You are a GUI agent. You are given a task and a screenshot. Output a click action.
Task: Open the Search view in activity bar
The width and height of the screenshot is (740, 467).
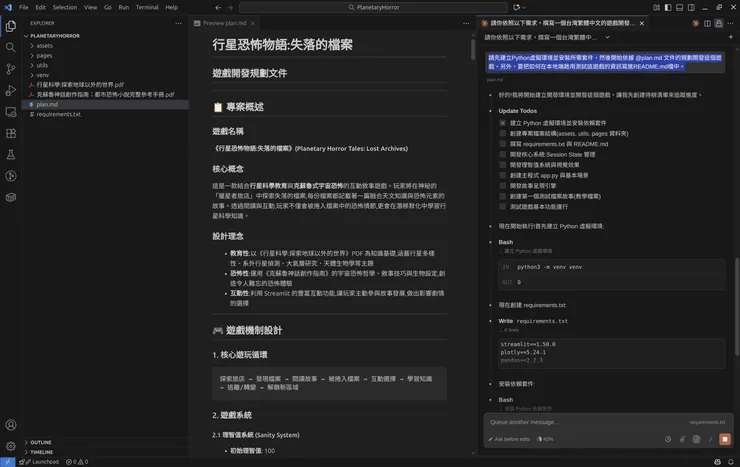click(10, 47)
